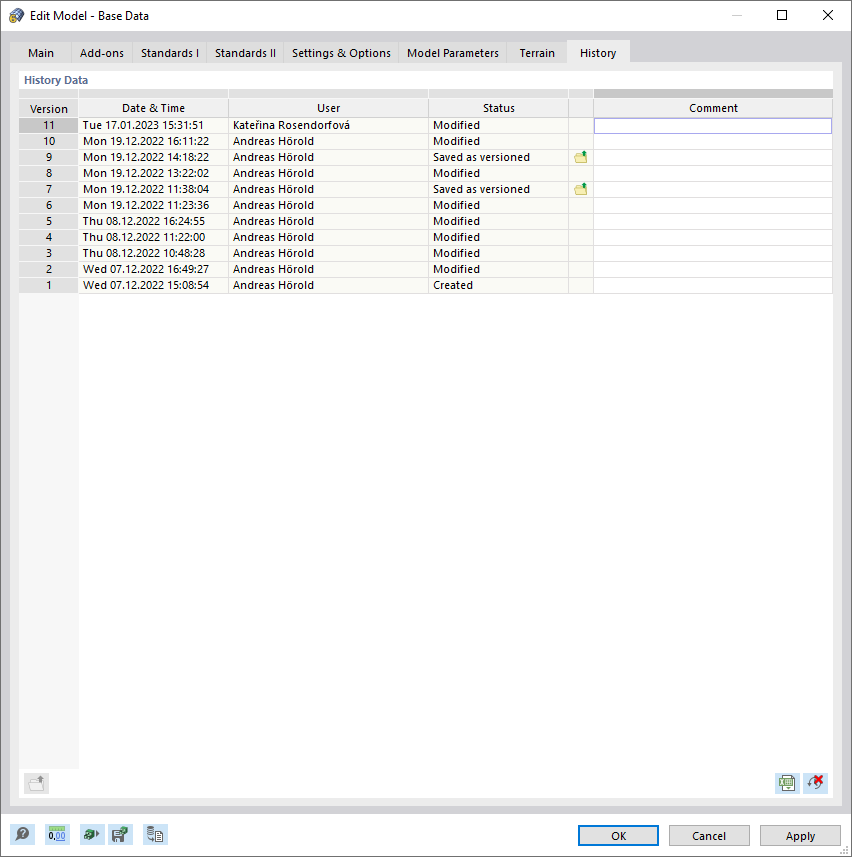Screen dimensions: 852x857
Task: Click the Status column header
Action: point(498,108)
